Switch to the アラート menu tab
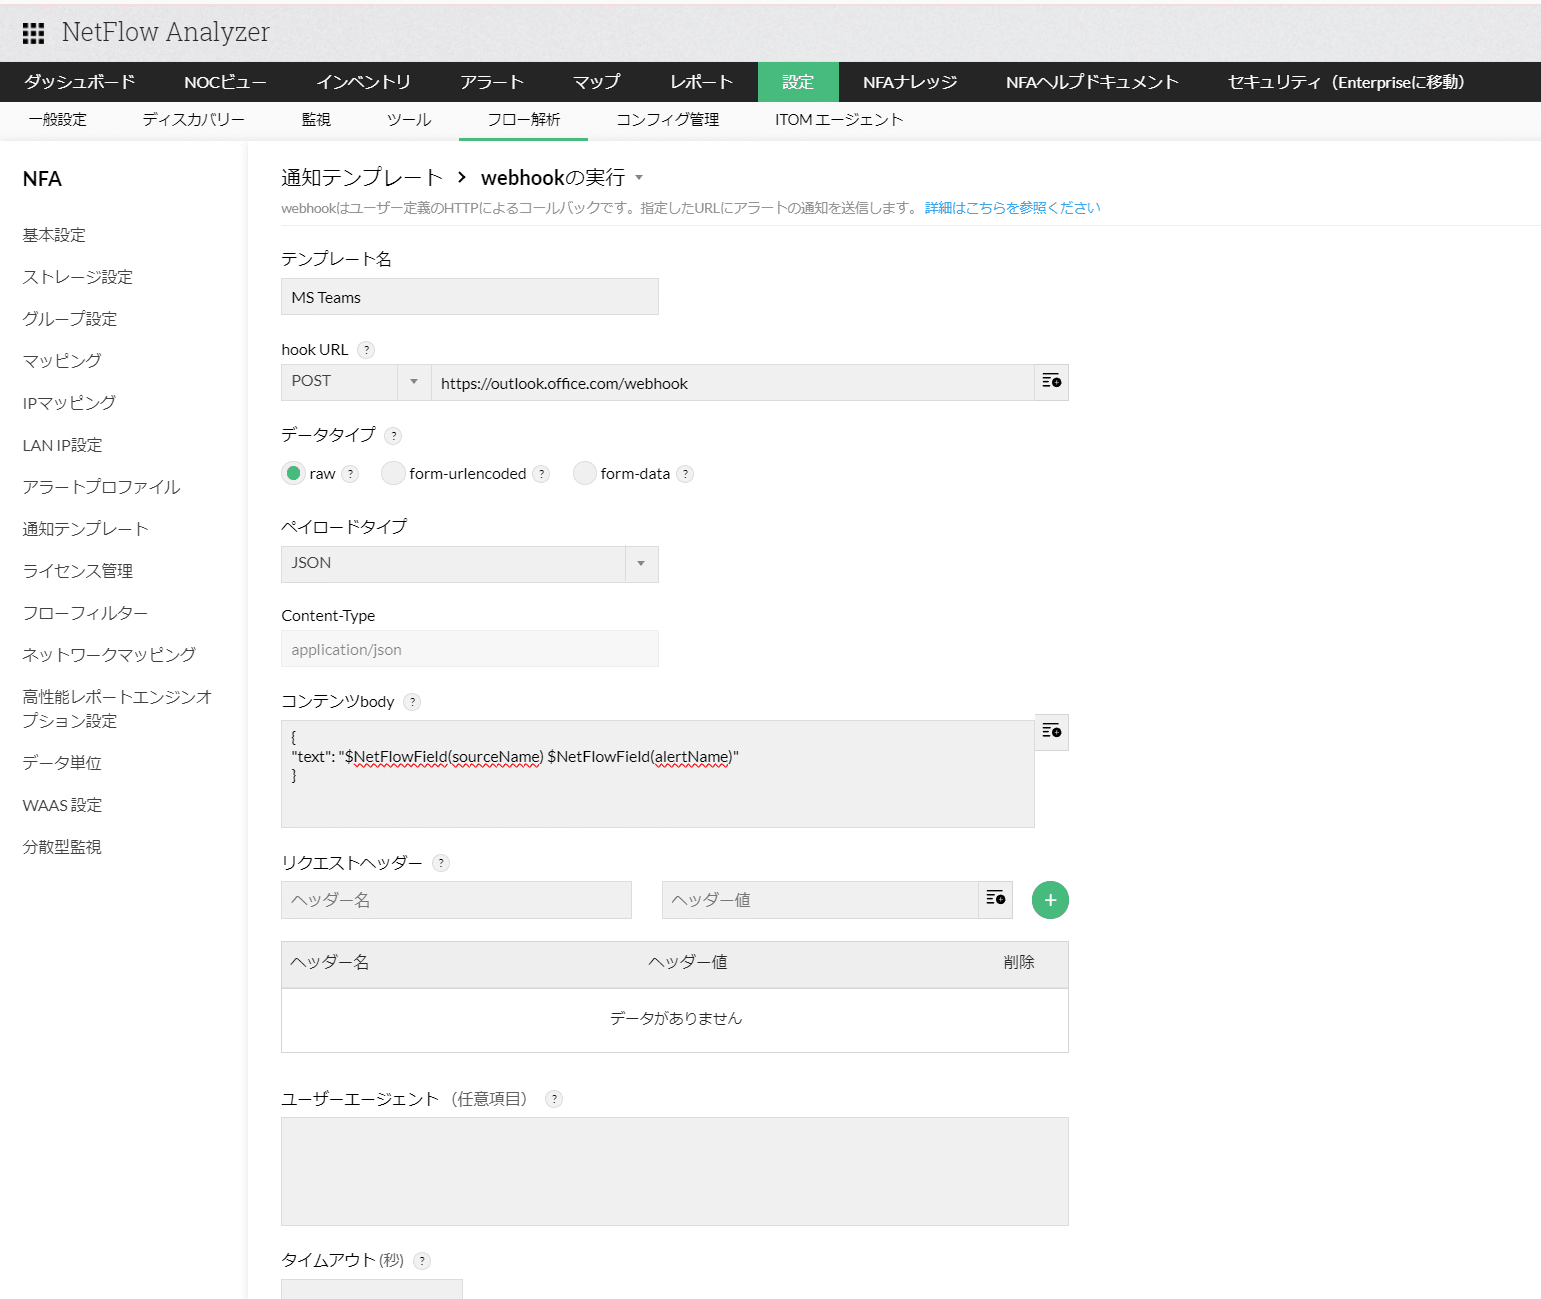The image size is (1541, 1299). pyautogui.click(x=491, y=82)
